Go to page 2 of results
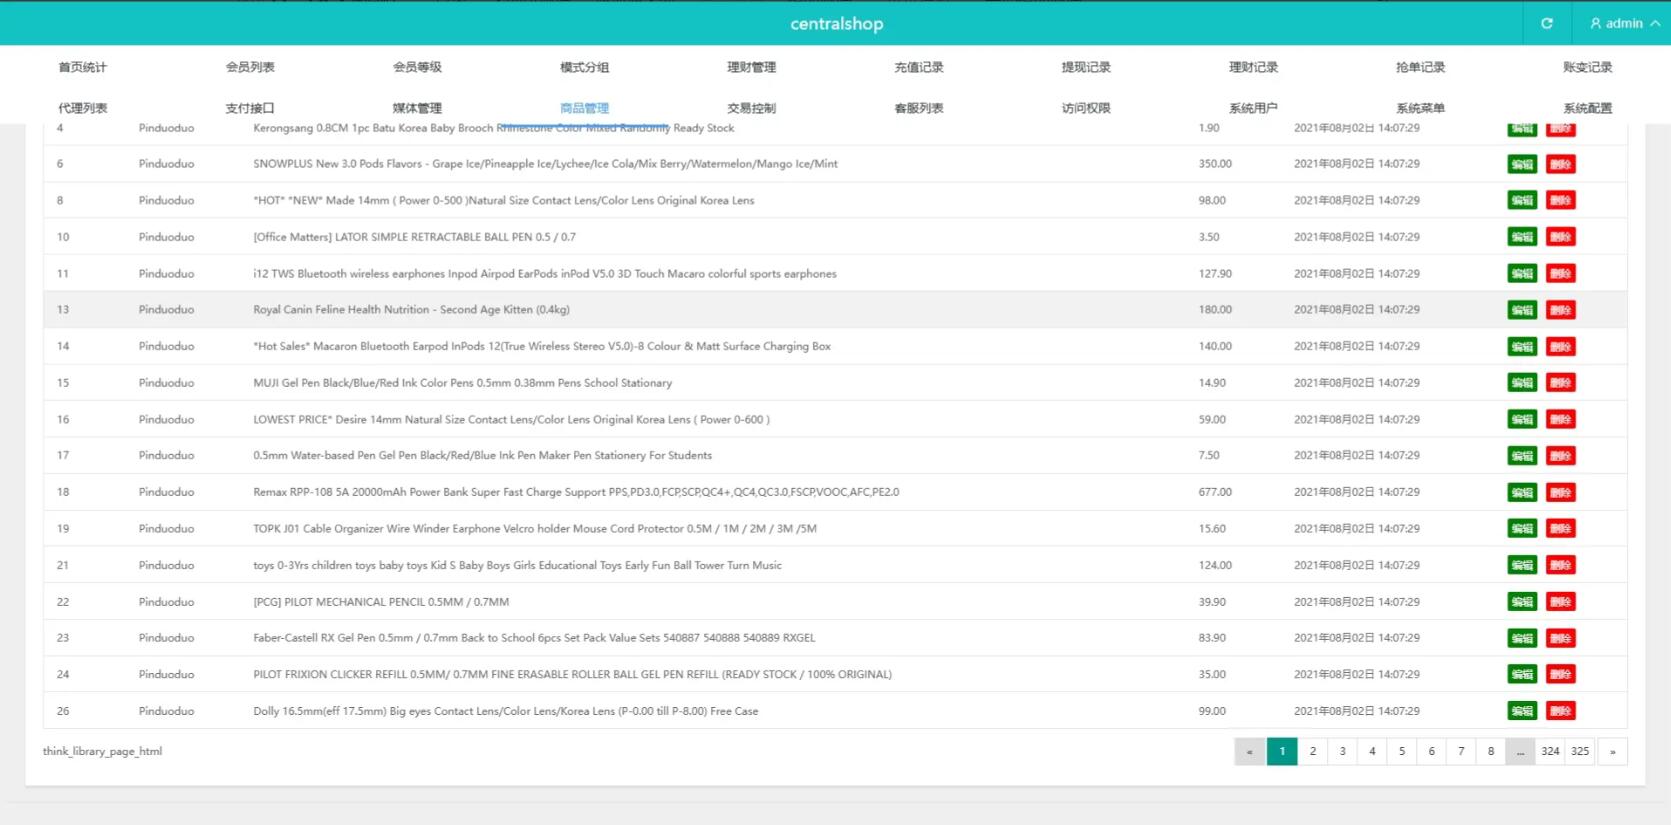 point(1312,751)
